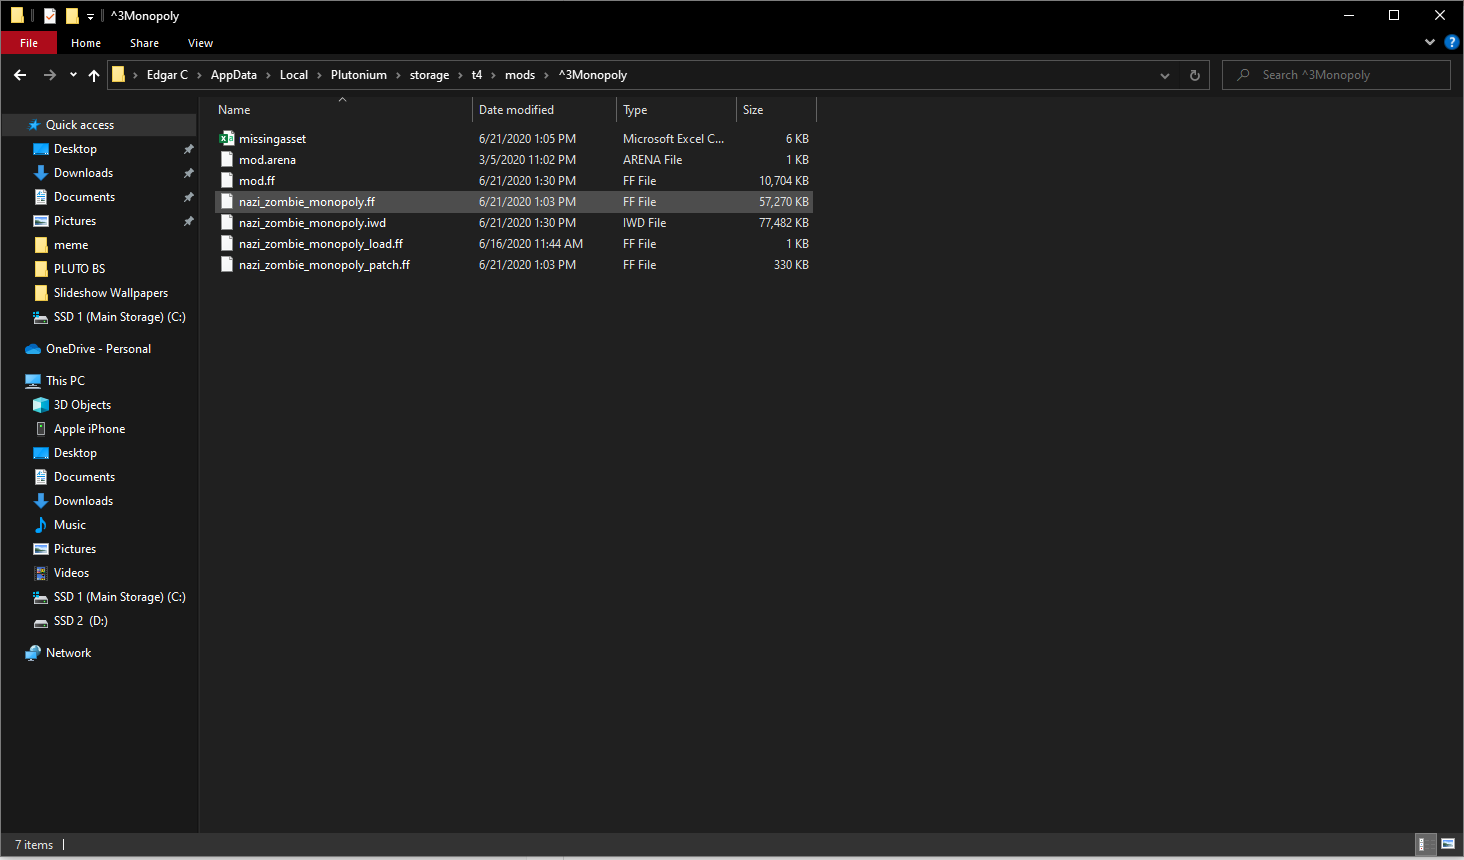The height and width of the screenshot is (860, 1464).
Task: Open Explorer help icon
Action: click(1452, 42)
